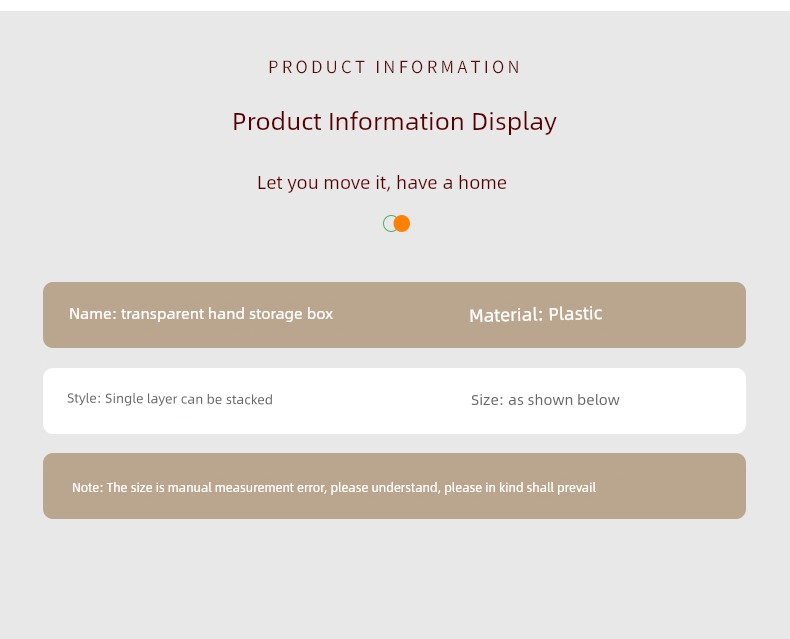Click the orange filled circle icon
Screen dimensions: 790x639
tap(402, 224)
